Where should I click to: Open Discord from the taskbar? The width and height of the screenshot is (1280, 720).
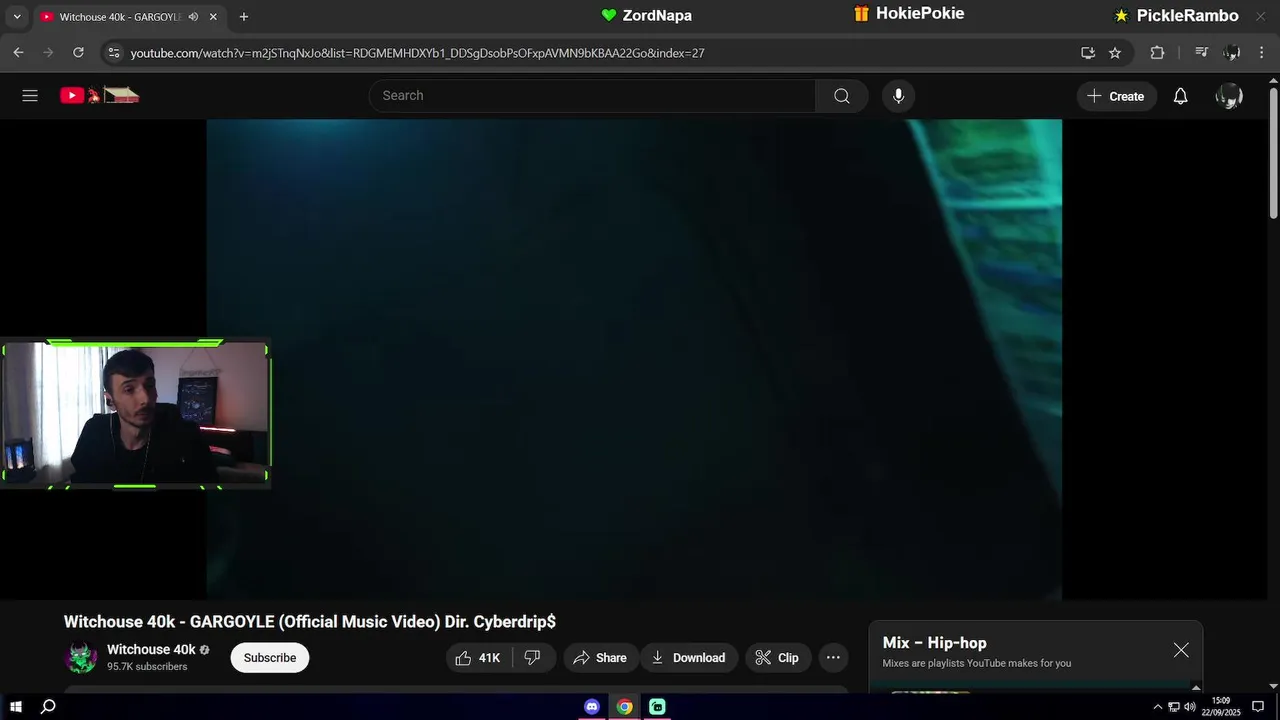[x=592, y=707]
